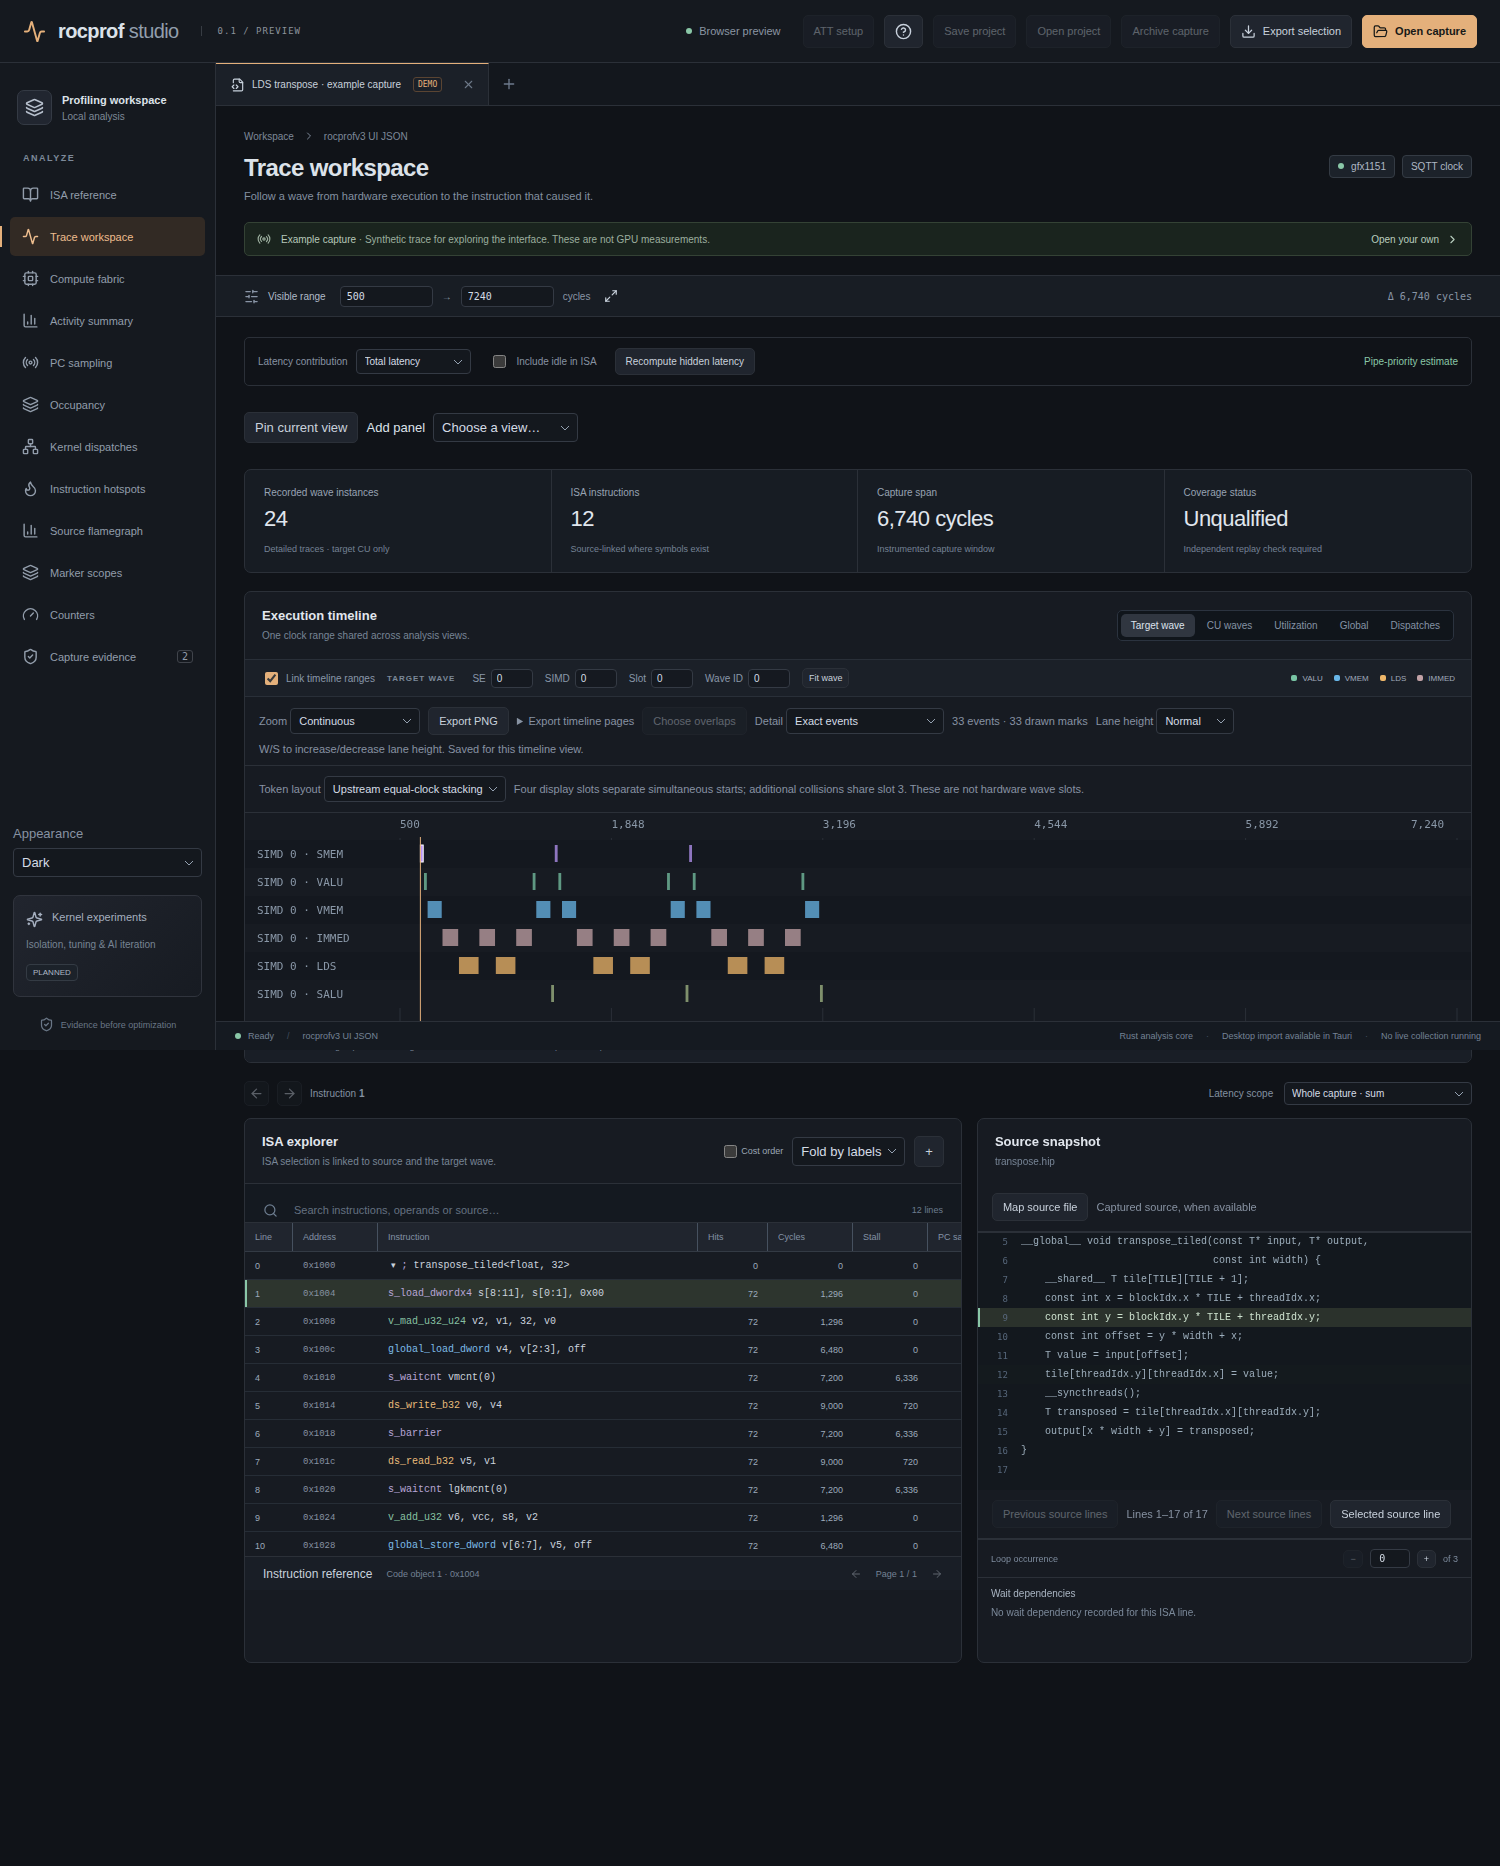Click the plus button in ISA explorer

929,1151
